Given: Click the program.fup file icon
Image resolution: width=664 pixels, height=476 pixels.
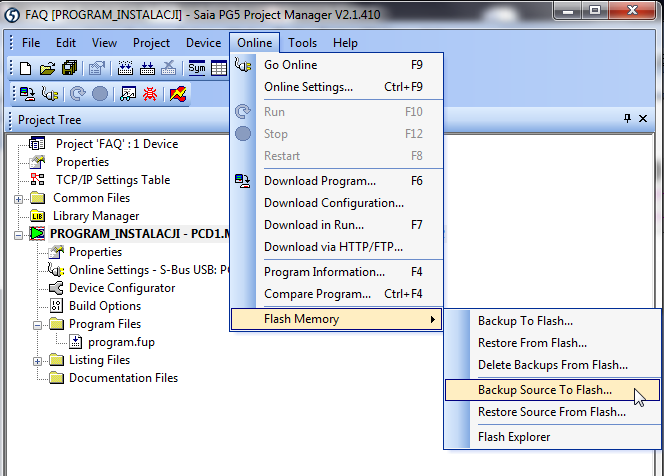Looking at the screenshot, I should pyautogui.click(x=76, y=342).
